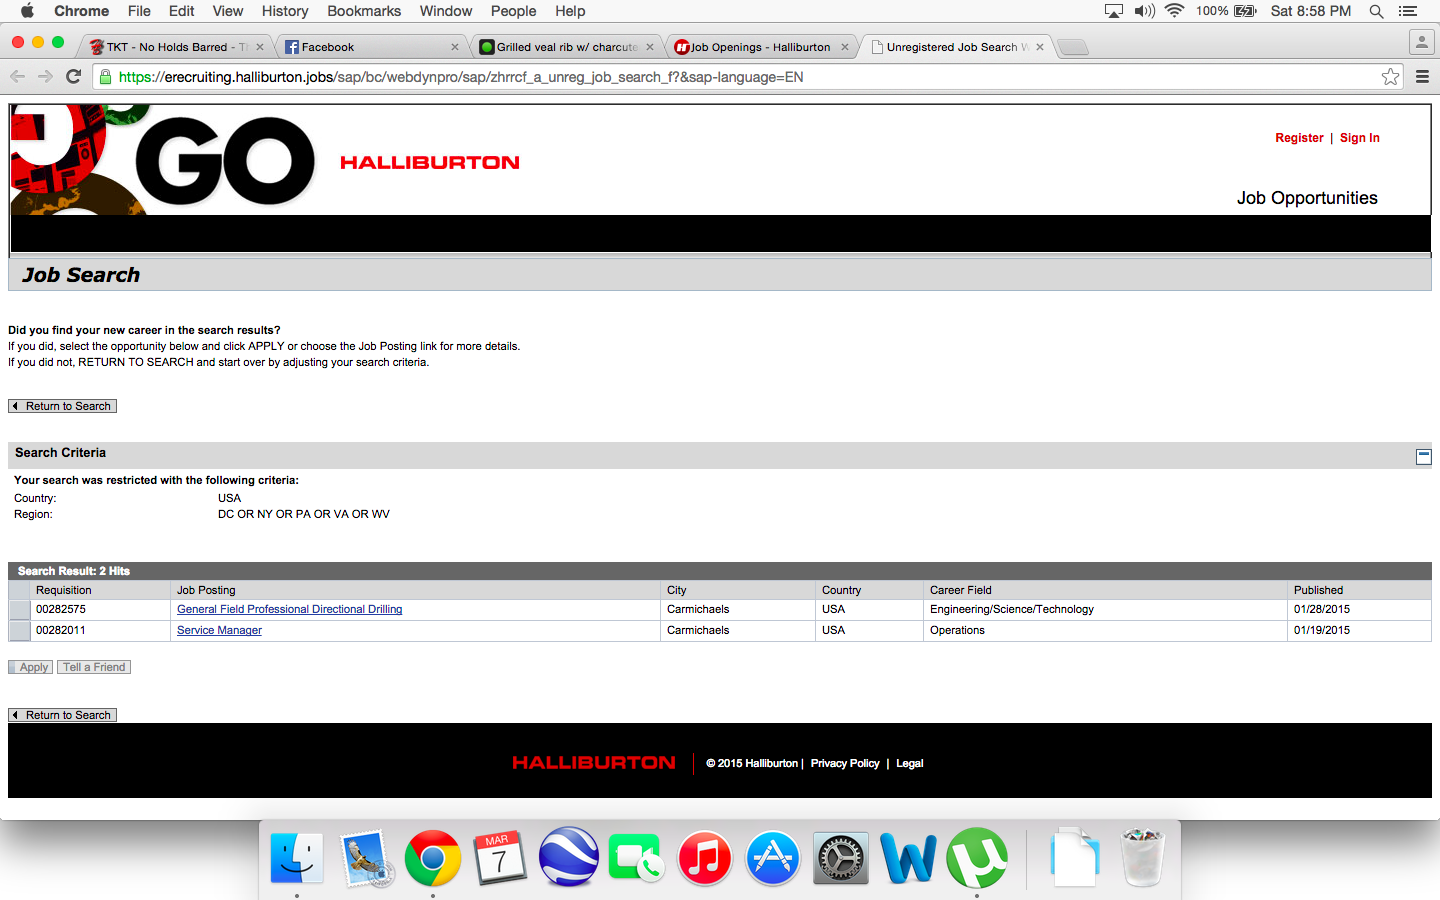Switch to TKT - No Holds Barred tab

pyautogui.click(x=175, y=47)
